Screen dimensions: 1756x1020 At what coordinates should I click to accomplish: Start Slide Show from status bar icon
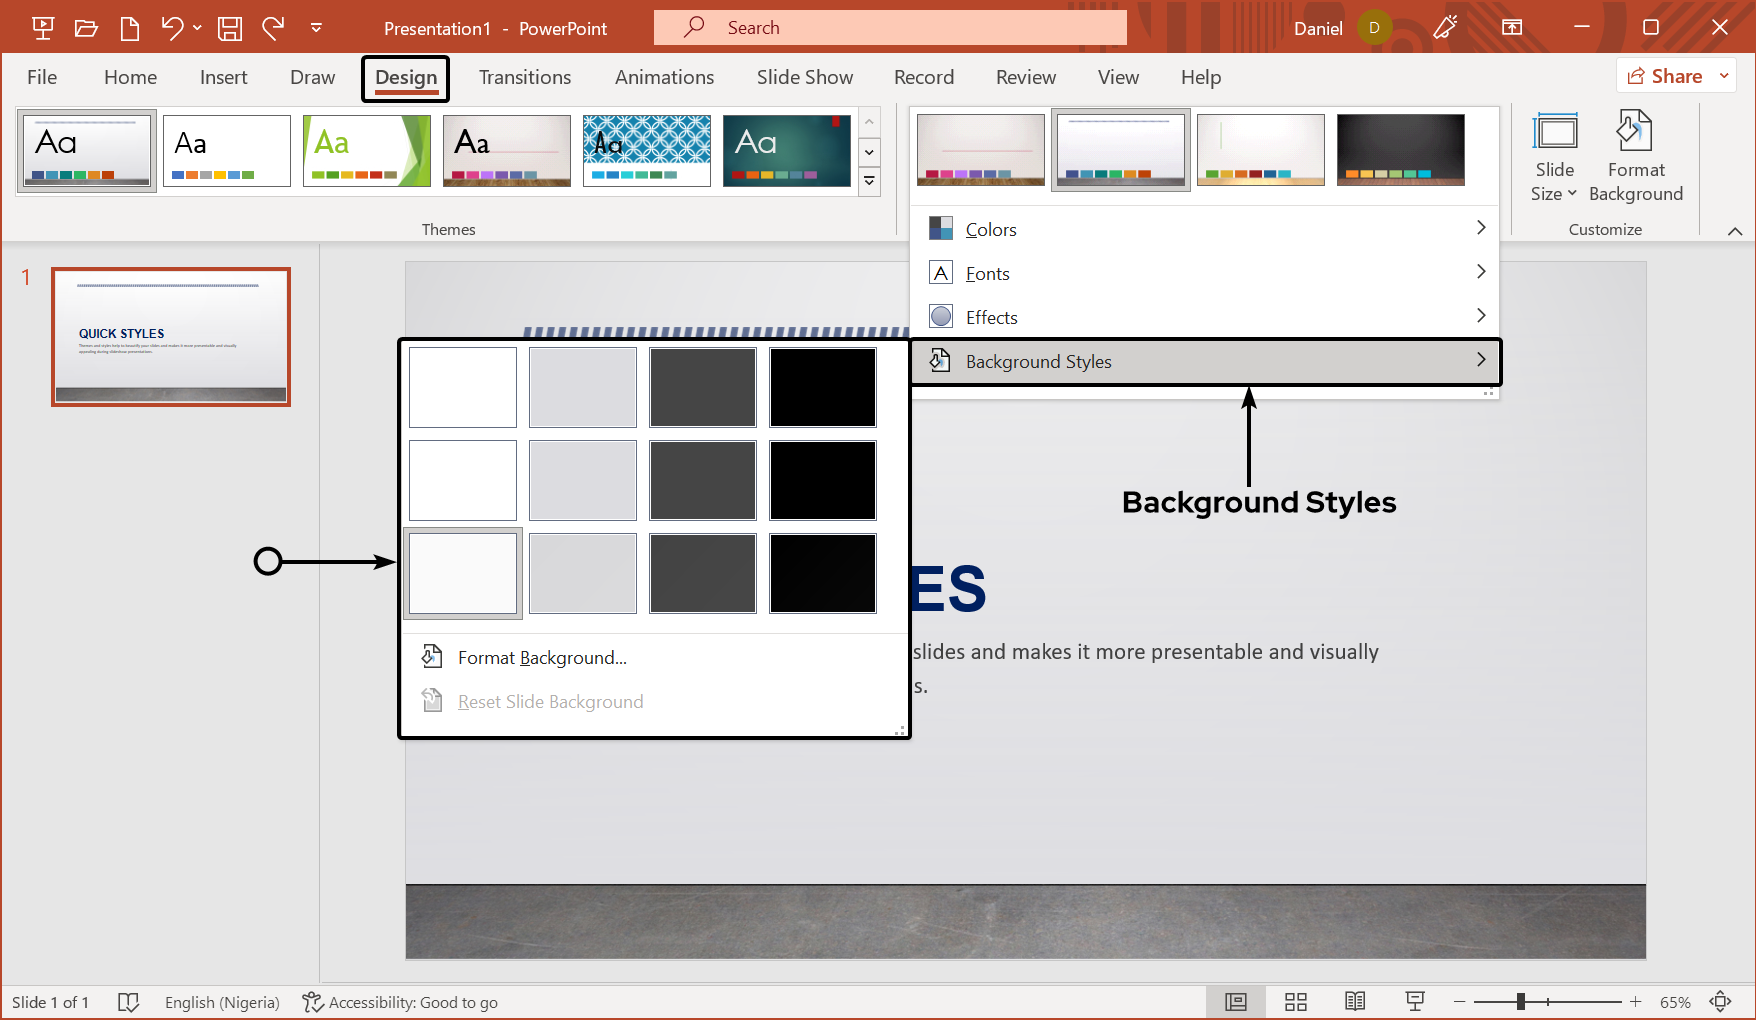(x=1415, y=1002)
